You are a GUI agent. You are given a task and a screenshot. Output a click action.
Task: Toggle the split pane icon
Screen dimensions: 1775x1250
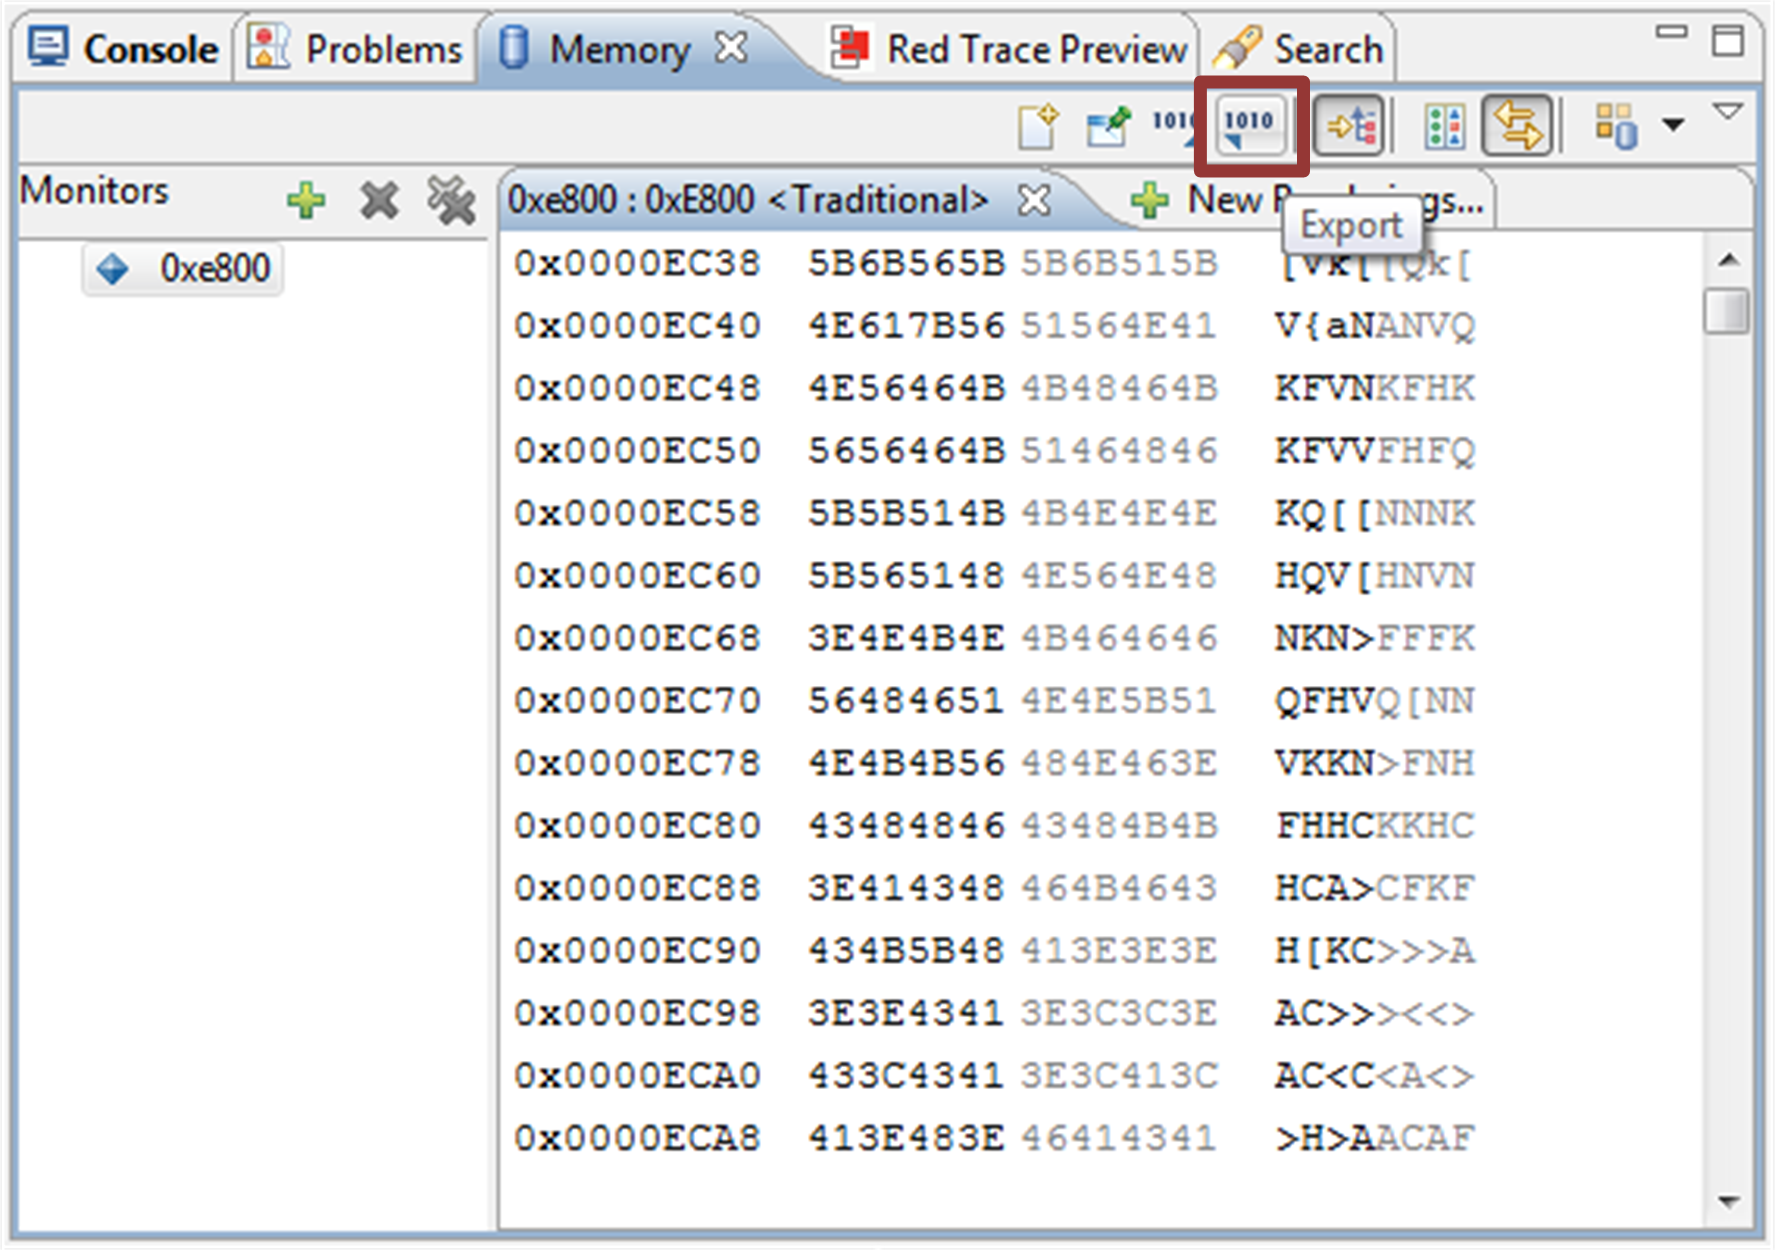point(1444,126)
